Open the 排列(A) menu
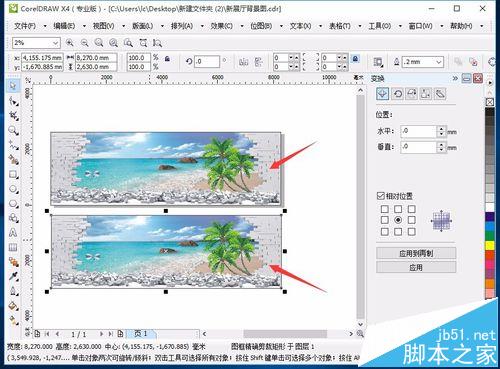Image resolution: width=500 pixels, height=369 pixels. 182,26
